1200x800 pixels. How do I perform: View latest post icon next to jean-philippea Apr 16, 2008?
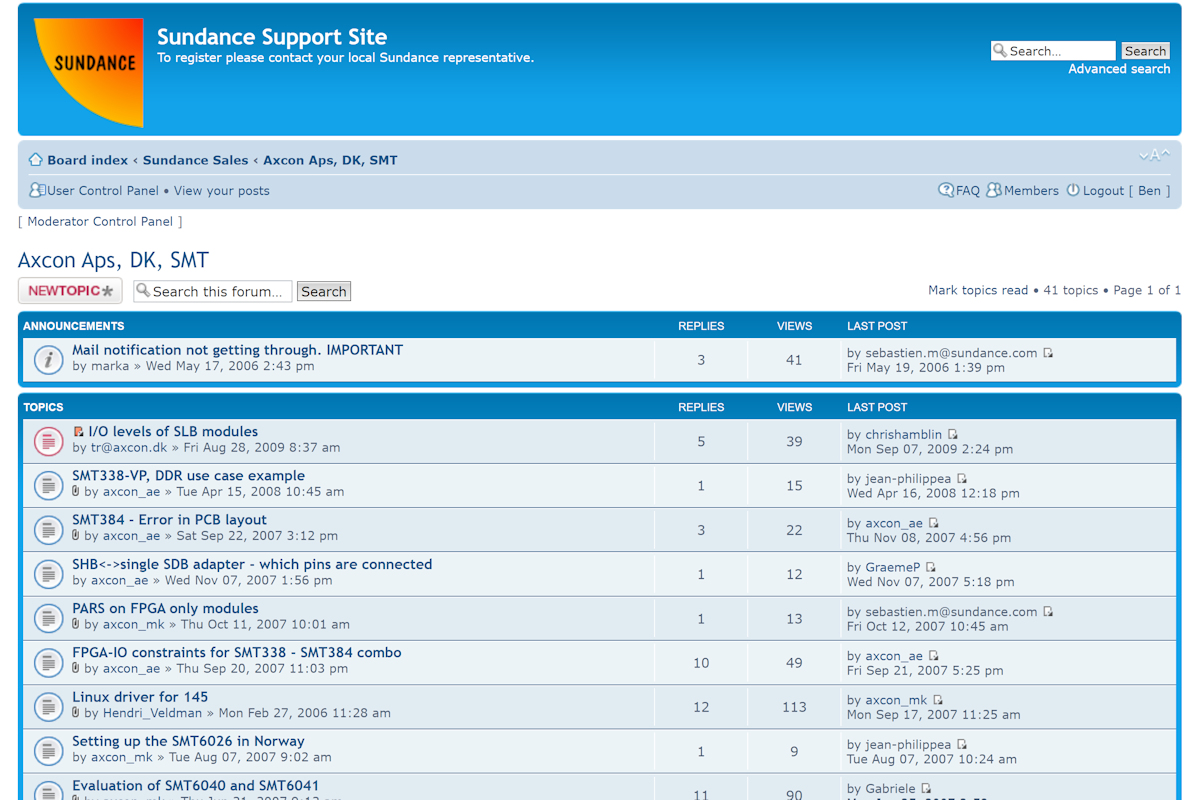[x=962, y=479]
